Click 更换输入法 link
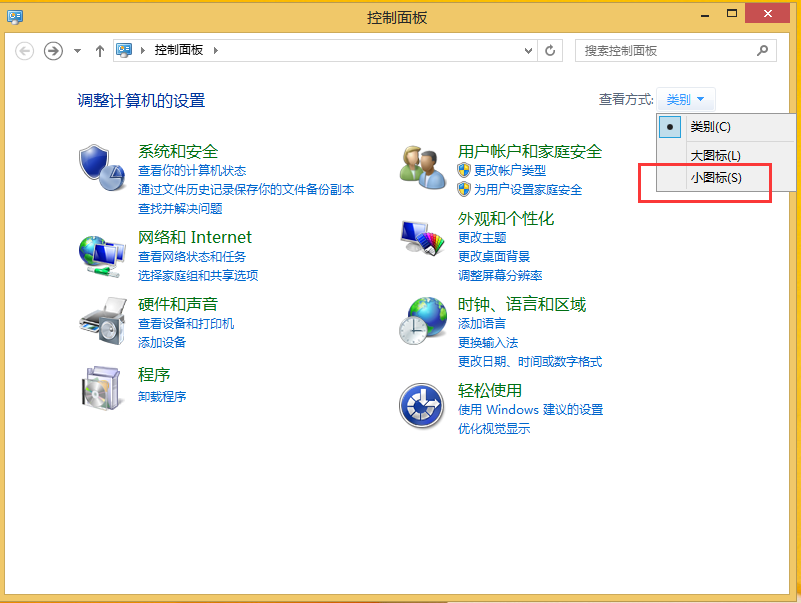 [488, 342]
